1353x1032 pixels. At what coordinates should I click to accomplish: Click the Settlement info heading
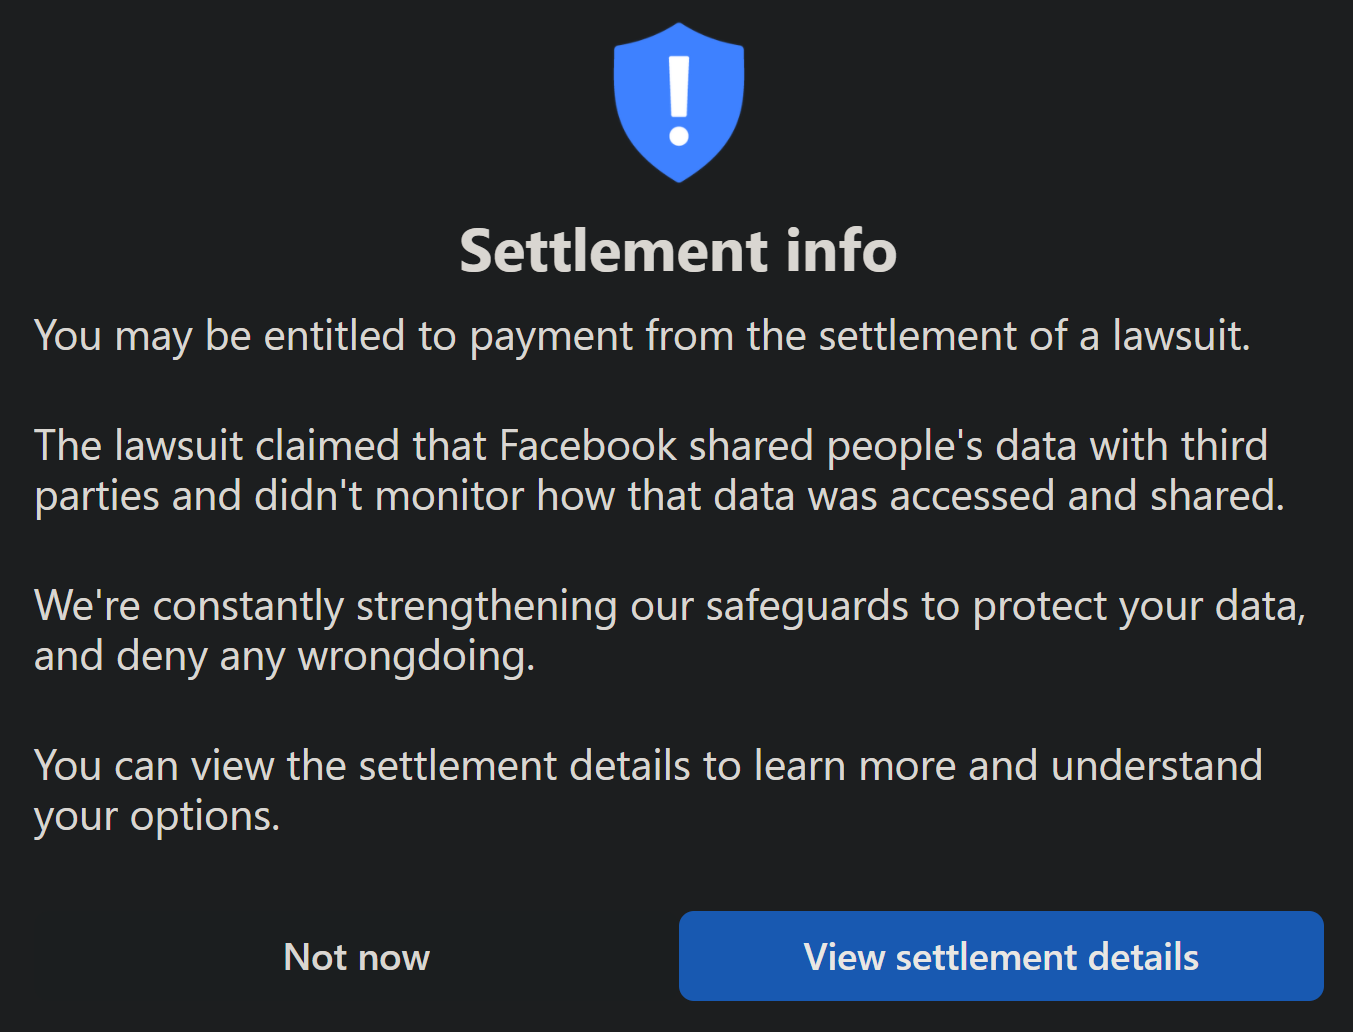pos(678,250)
